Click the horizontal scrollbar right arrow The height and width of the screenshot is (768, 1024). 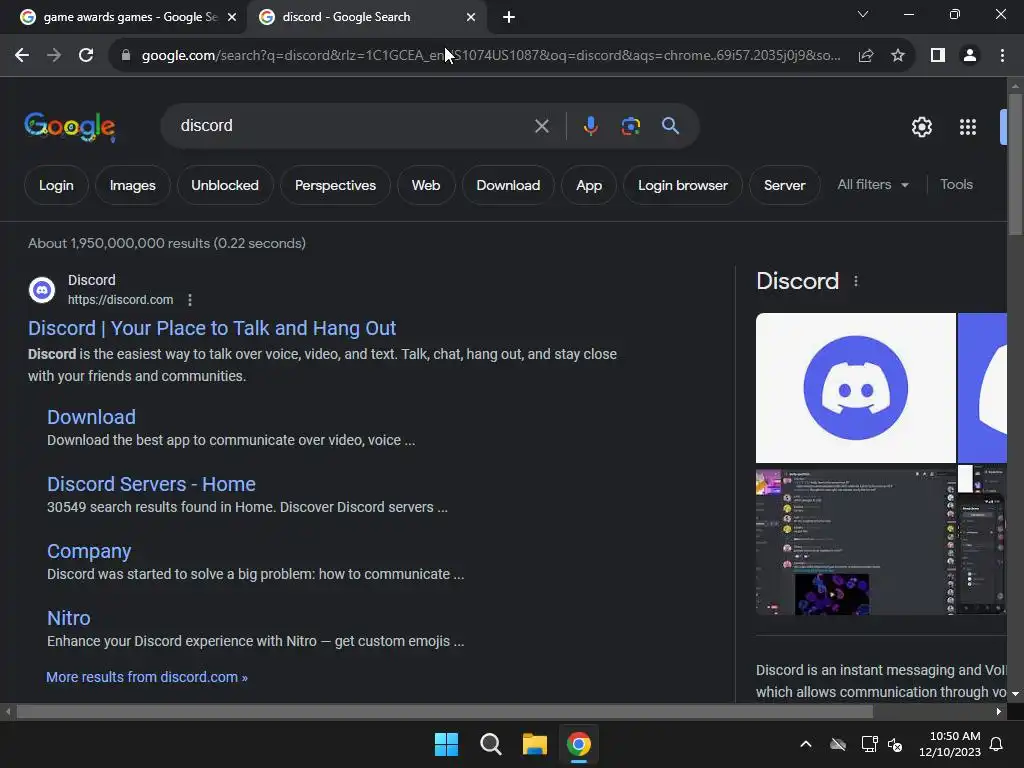(x=999, y=711)
